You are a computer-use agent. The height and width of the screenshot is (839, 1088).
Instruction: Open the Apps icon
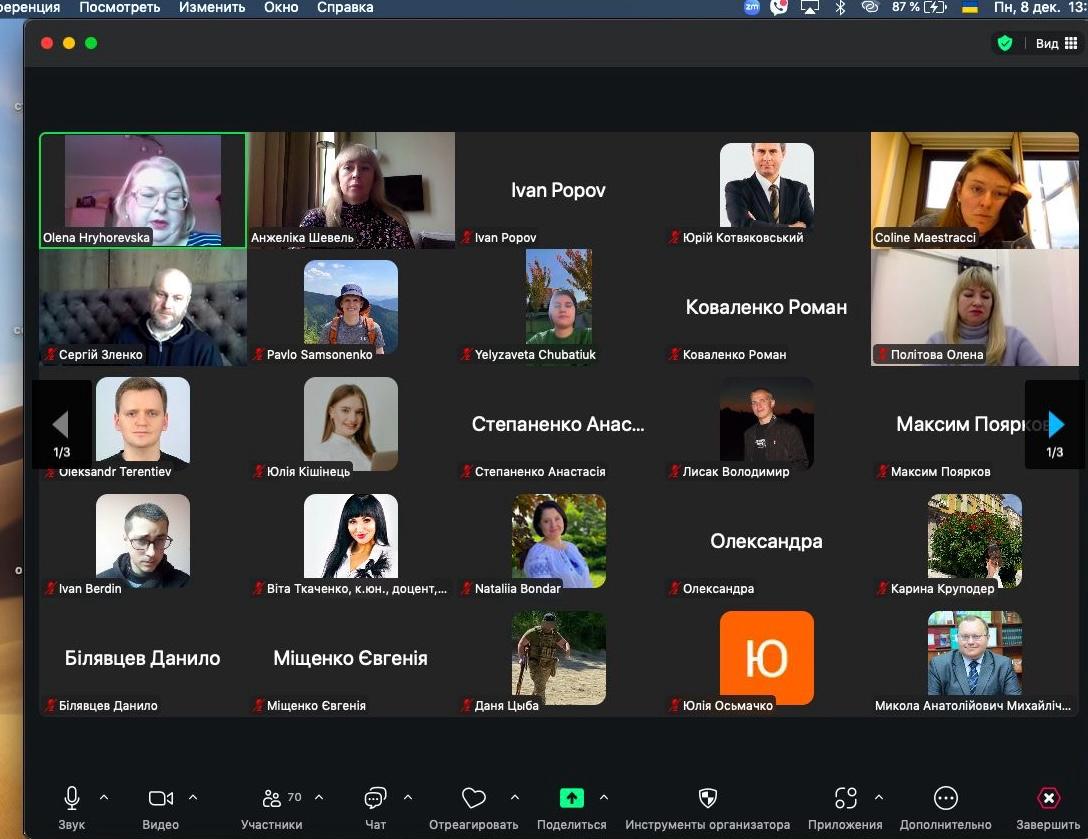(846, 798)
